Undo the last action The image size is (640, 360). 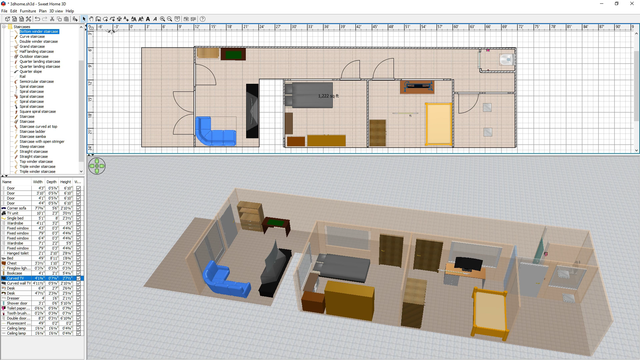[37, 19]
